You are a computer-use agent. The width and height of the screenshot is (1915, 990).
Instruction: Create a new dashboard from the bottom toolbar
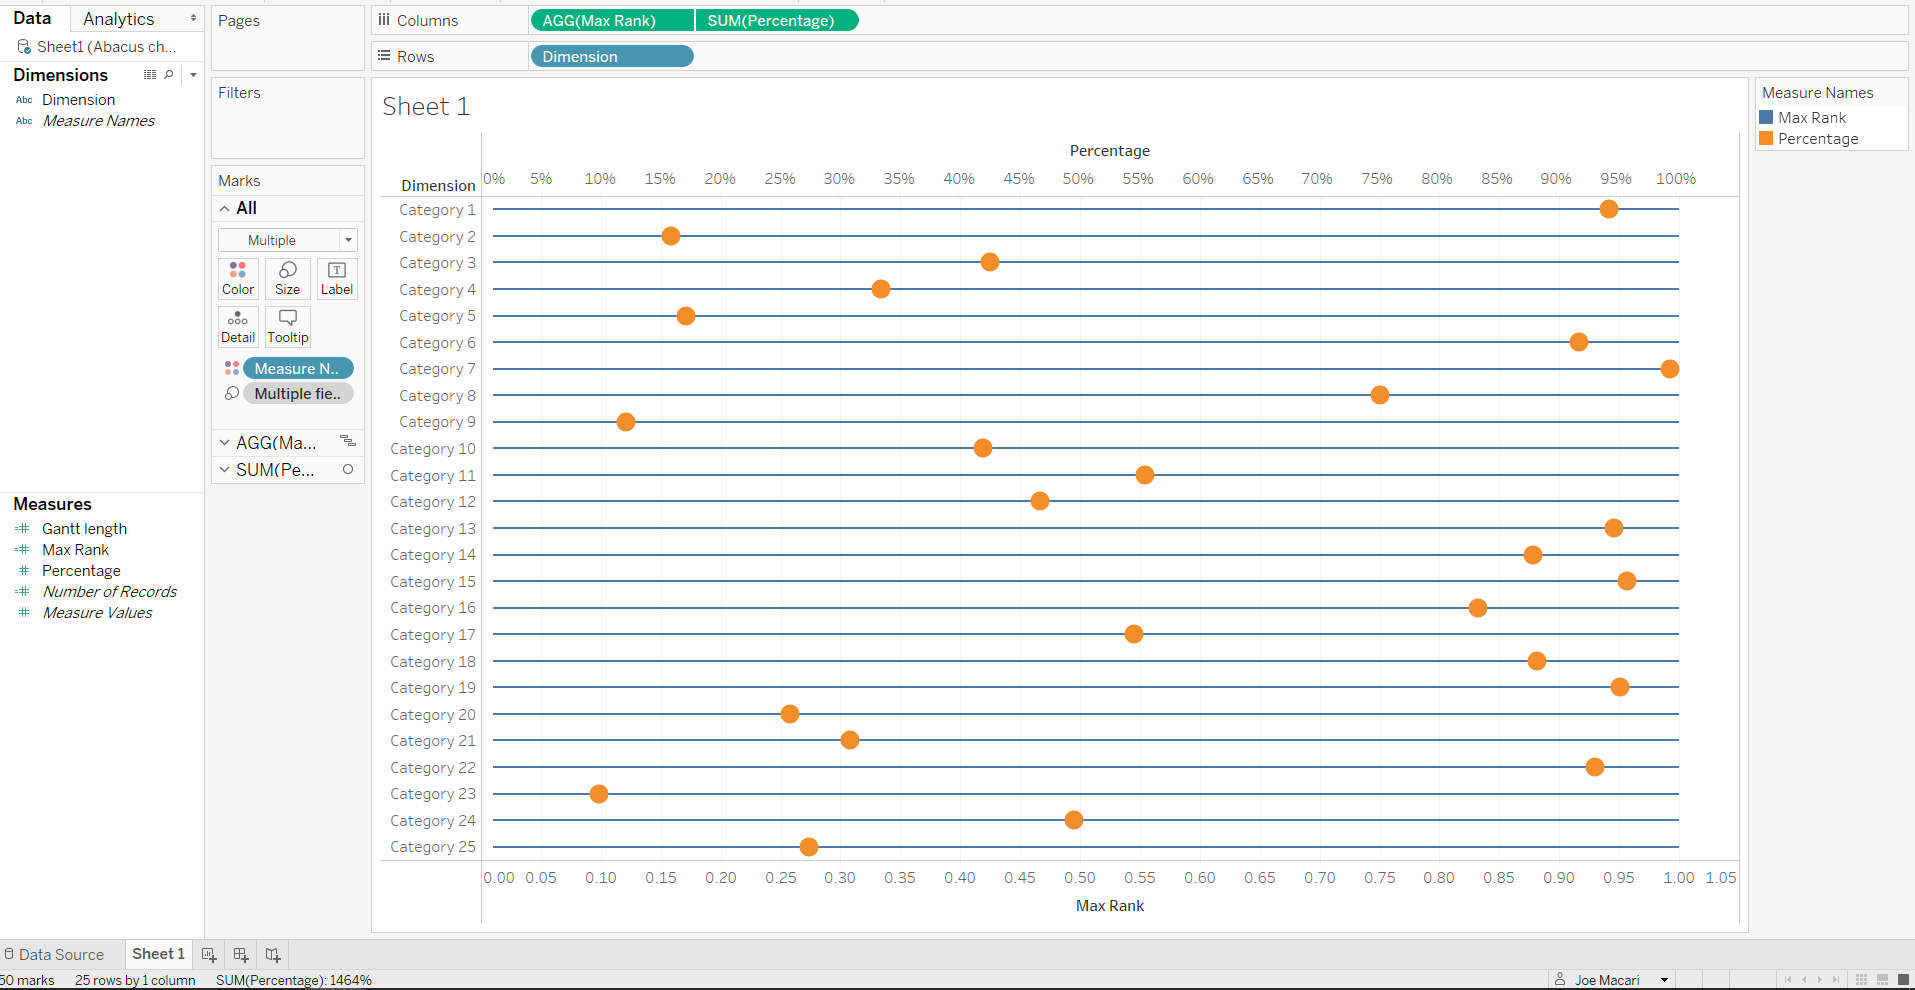coord(240,954)
